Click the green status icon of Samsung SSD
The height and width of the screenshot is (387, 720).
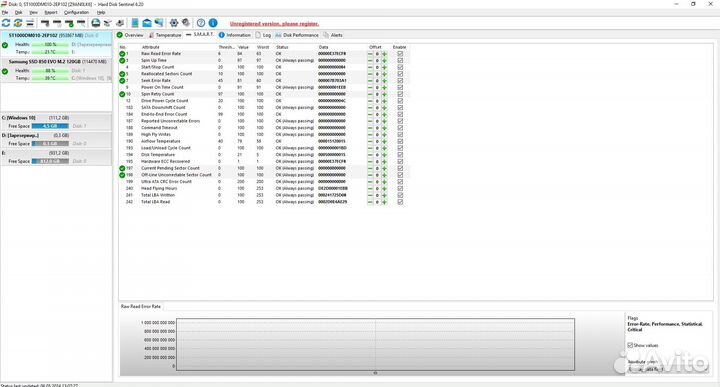pos(5,71)
